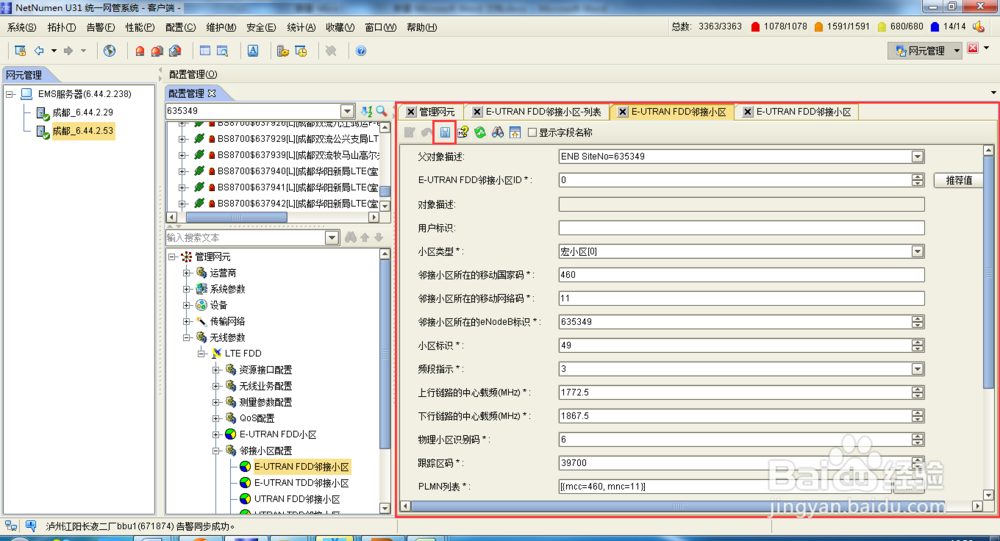Click the double red alarm lamp icon

click(x=157, y=51)
